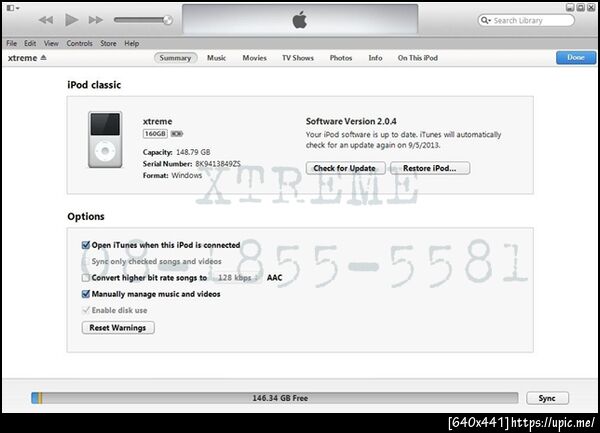Open the View menu
Image resolution: width=600 pixels, height=433 pixels.
(51, 43)
